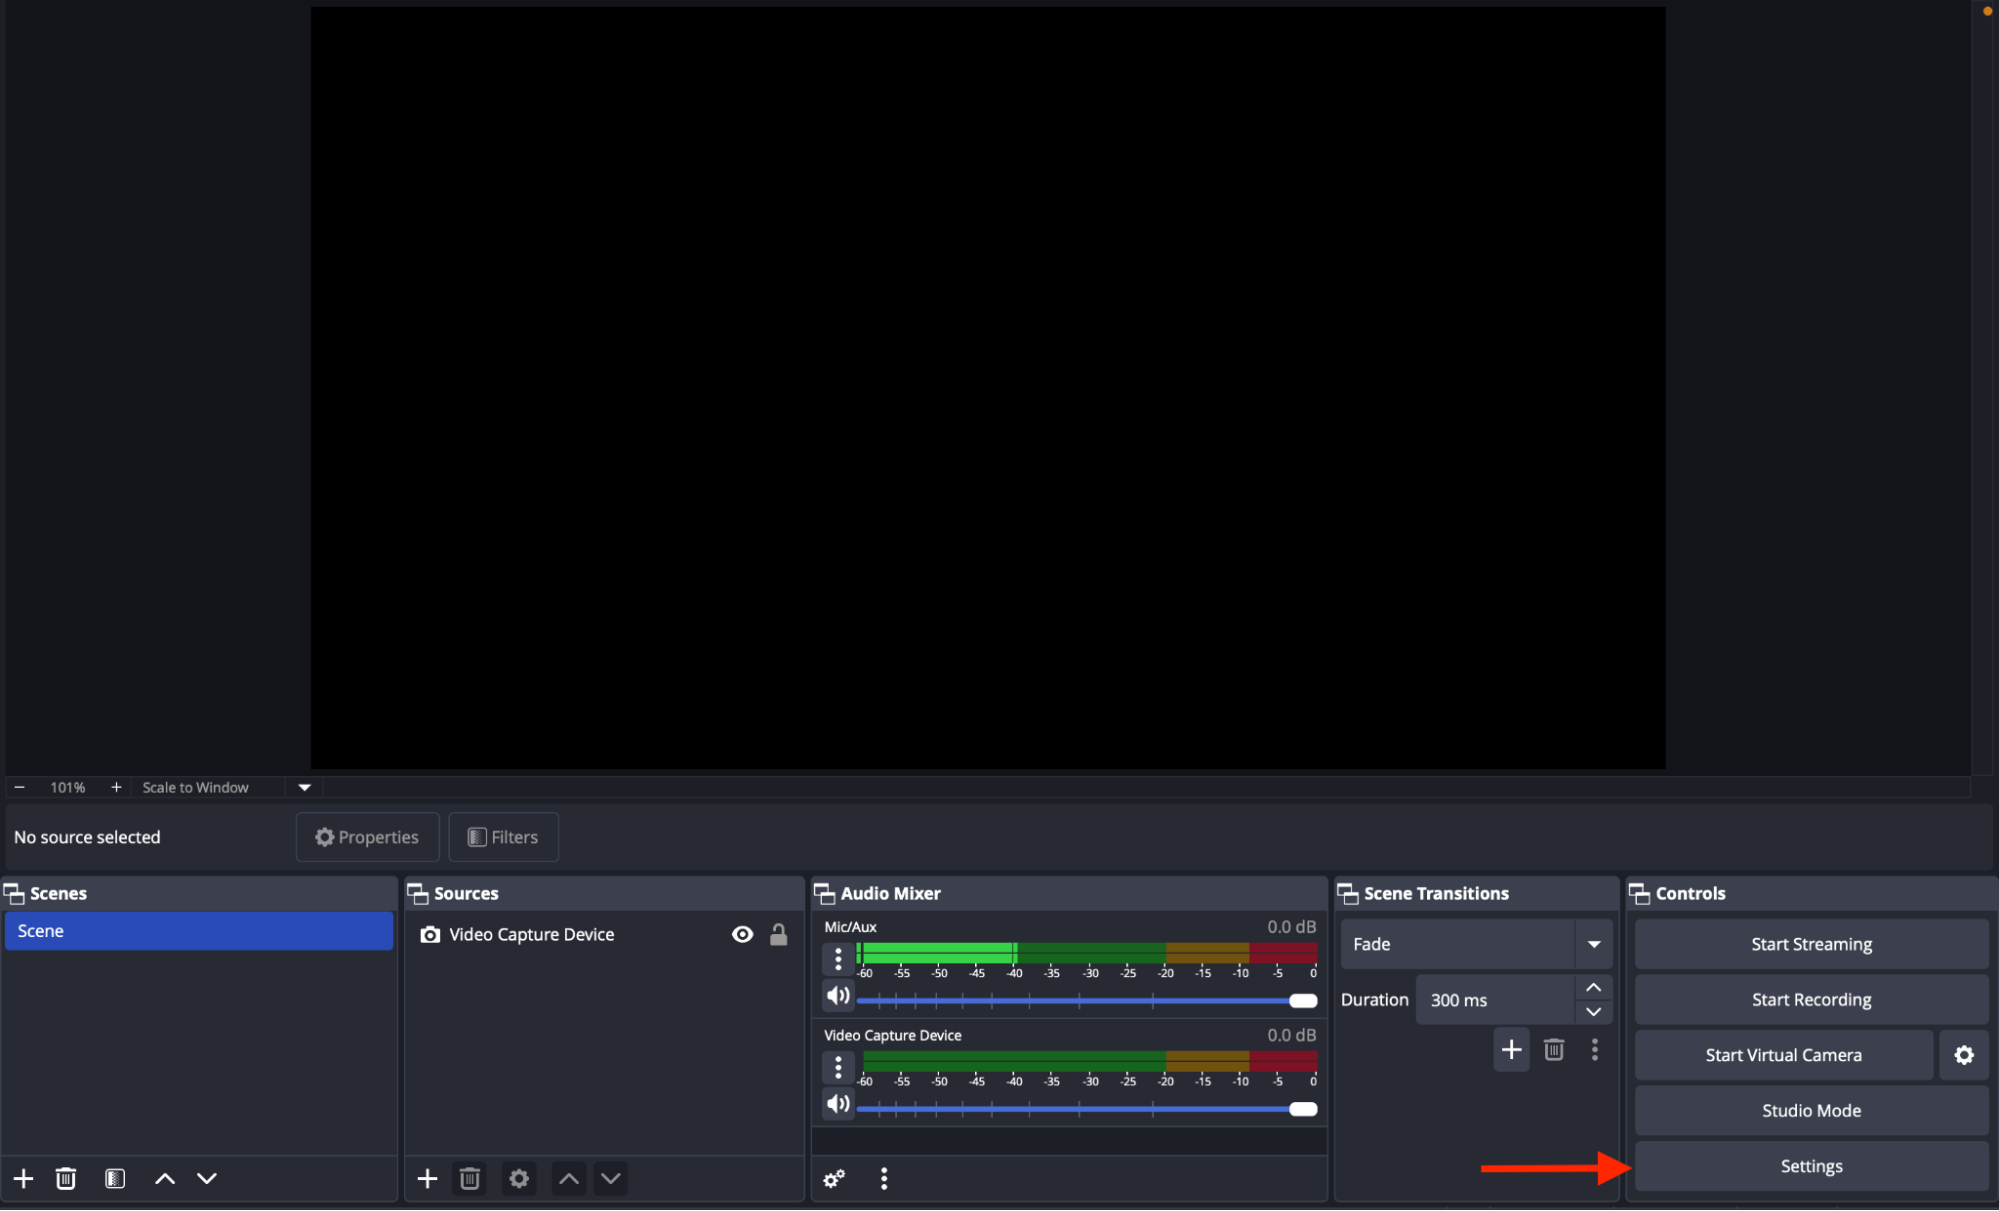The width and height of the screenshot is (1999, 1211).
Task: Add a new scene with plus icon
Action: pos(23,1179)
